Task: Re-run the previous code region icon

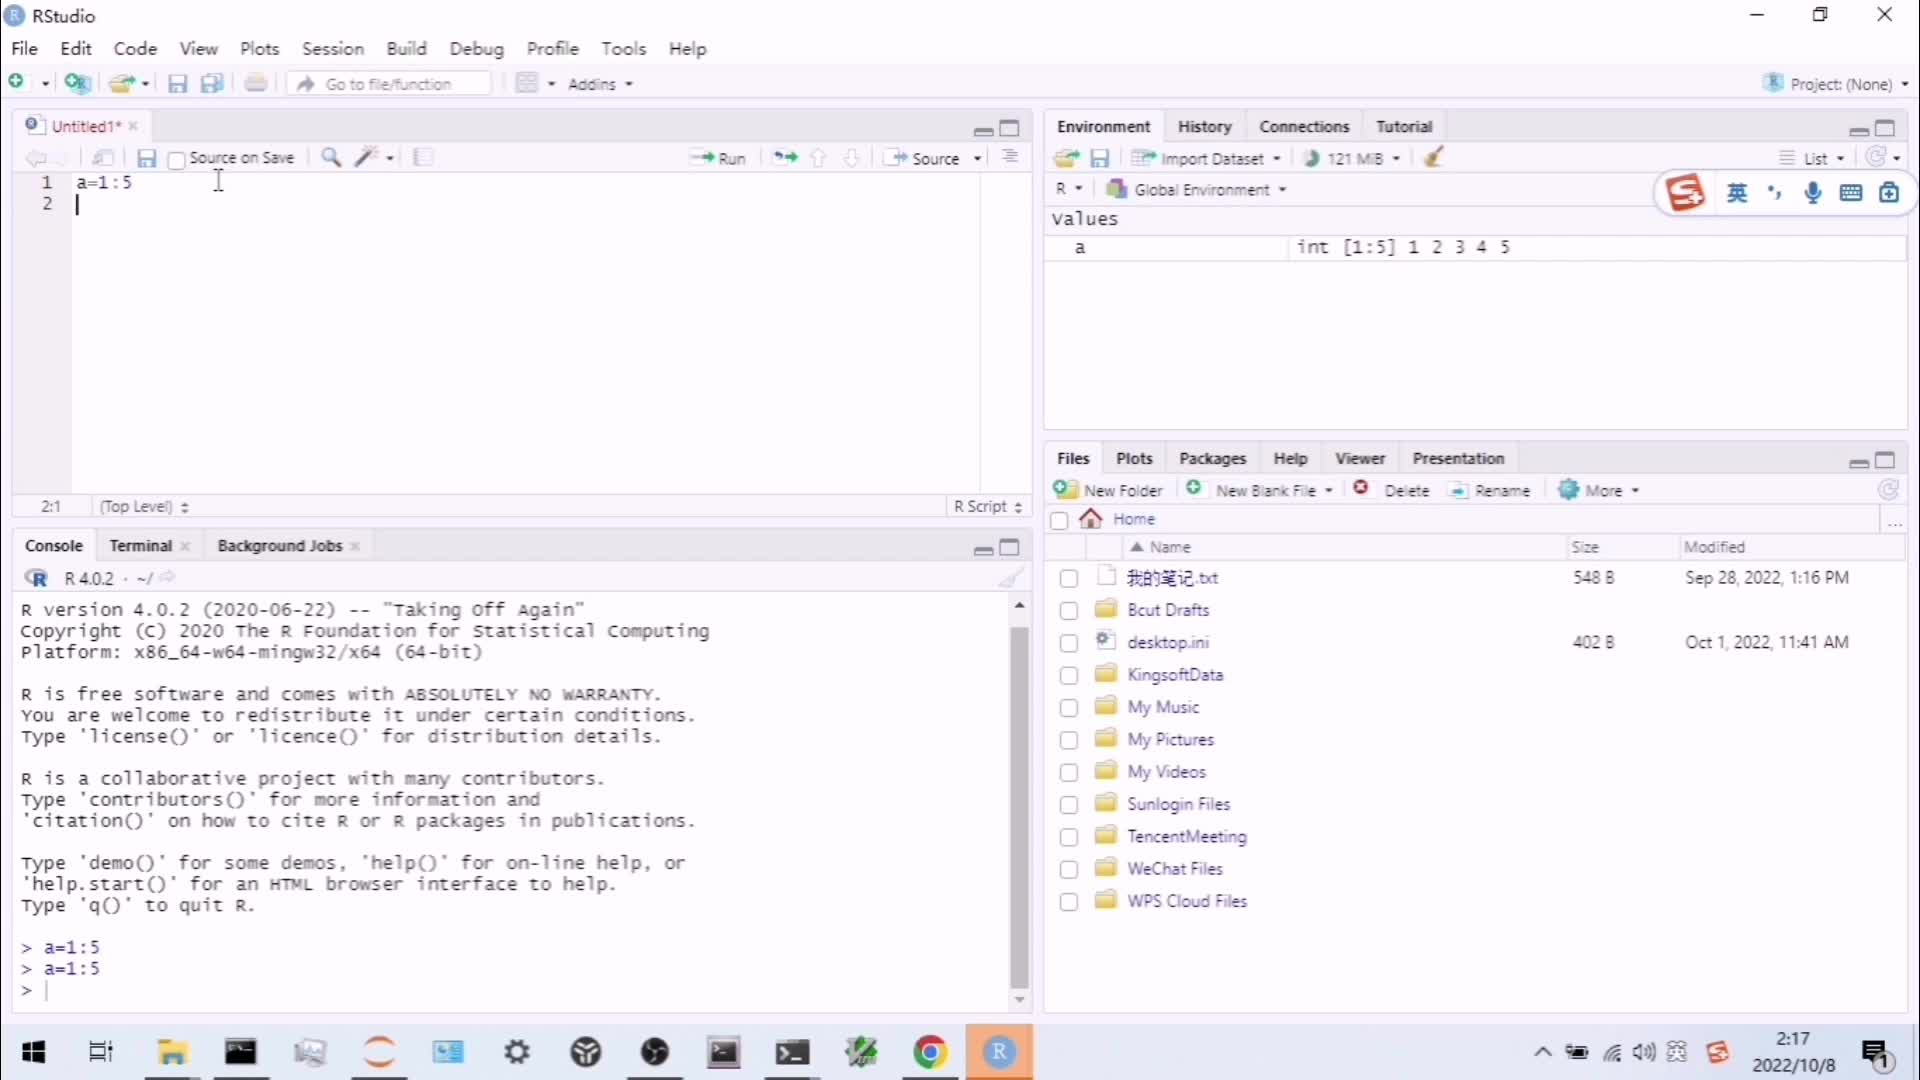Action: tap(785, 158)
